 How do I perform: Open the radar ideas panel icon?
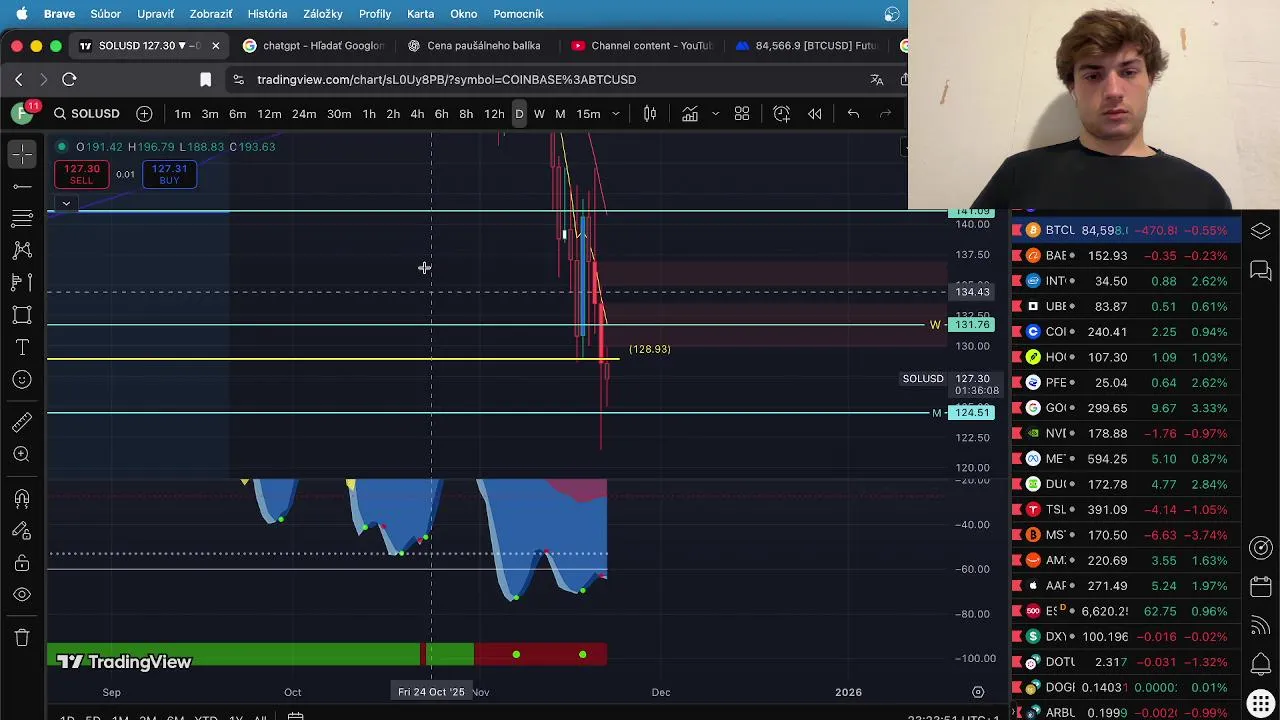(x=1261, y=548)
